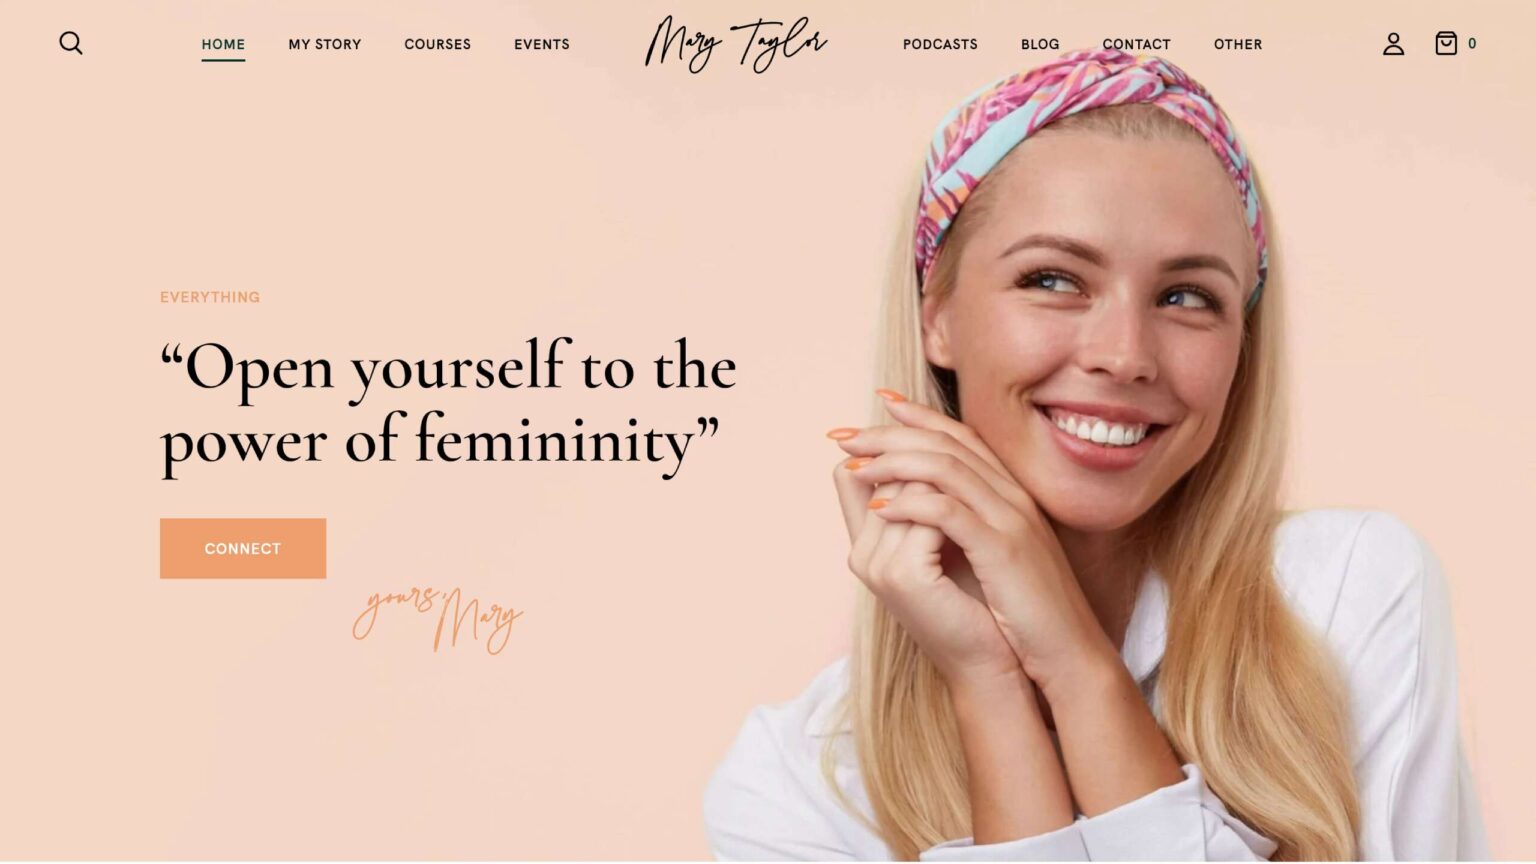Viewport: 1536px width, 864px height.
Task: Click the Mary Taylor signature logo
Action: 735,44
